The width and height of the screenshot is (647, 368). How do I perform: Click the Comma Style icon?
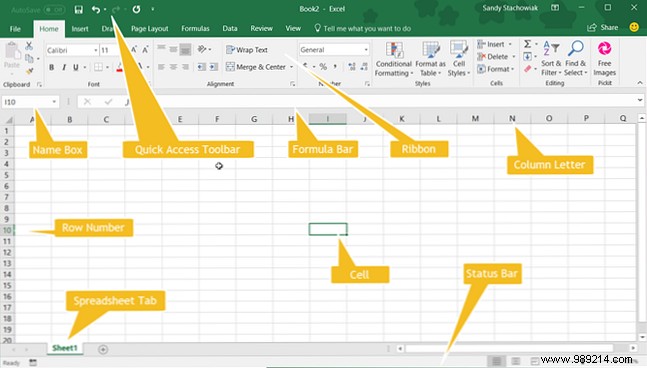(335, 67)
